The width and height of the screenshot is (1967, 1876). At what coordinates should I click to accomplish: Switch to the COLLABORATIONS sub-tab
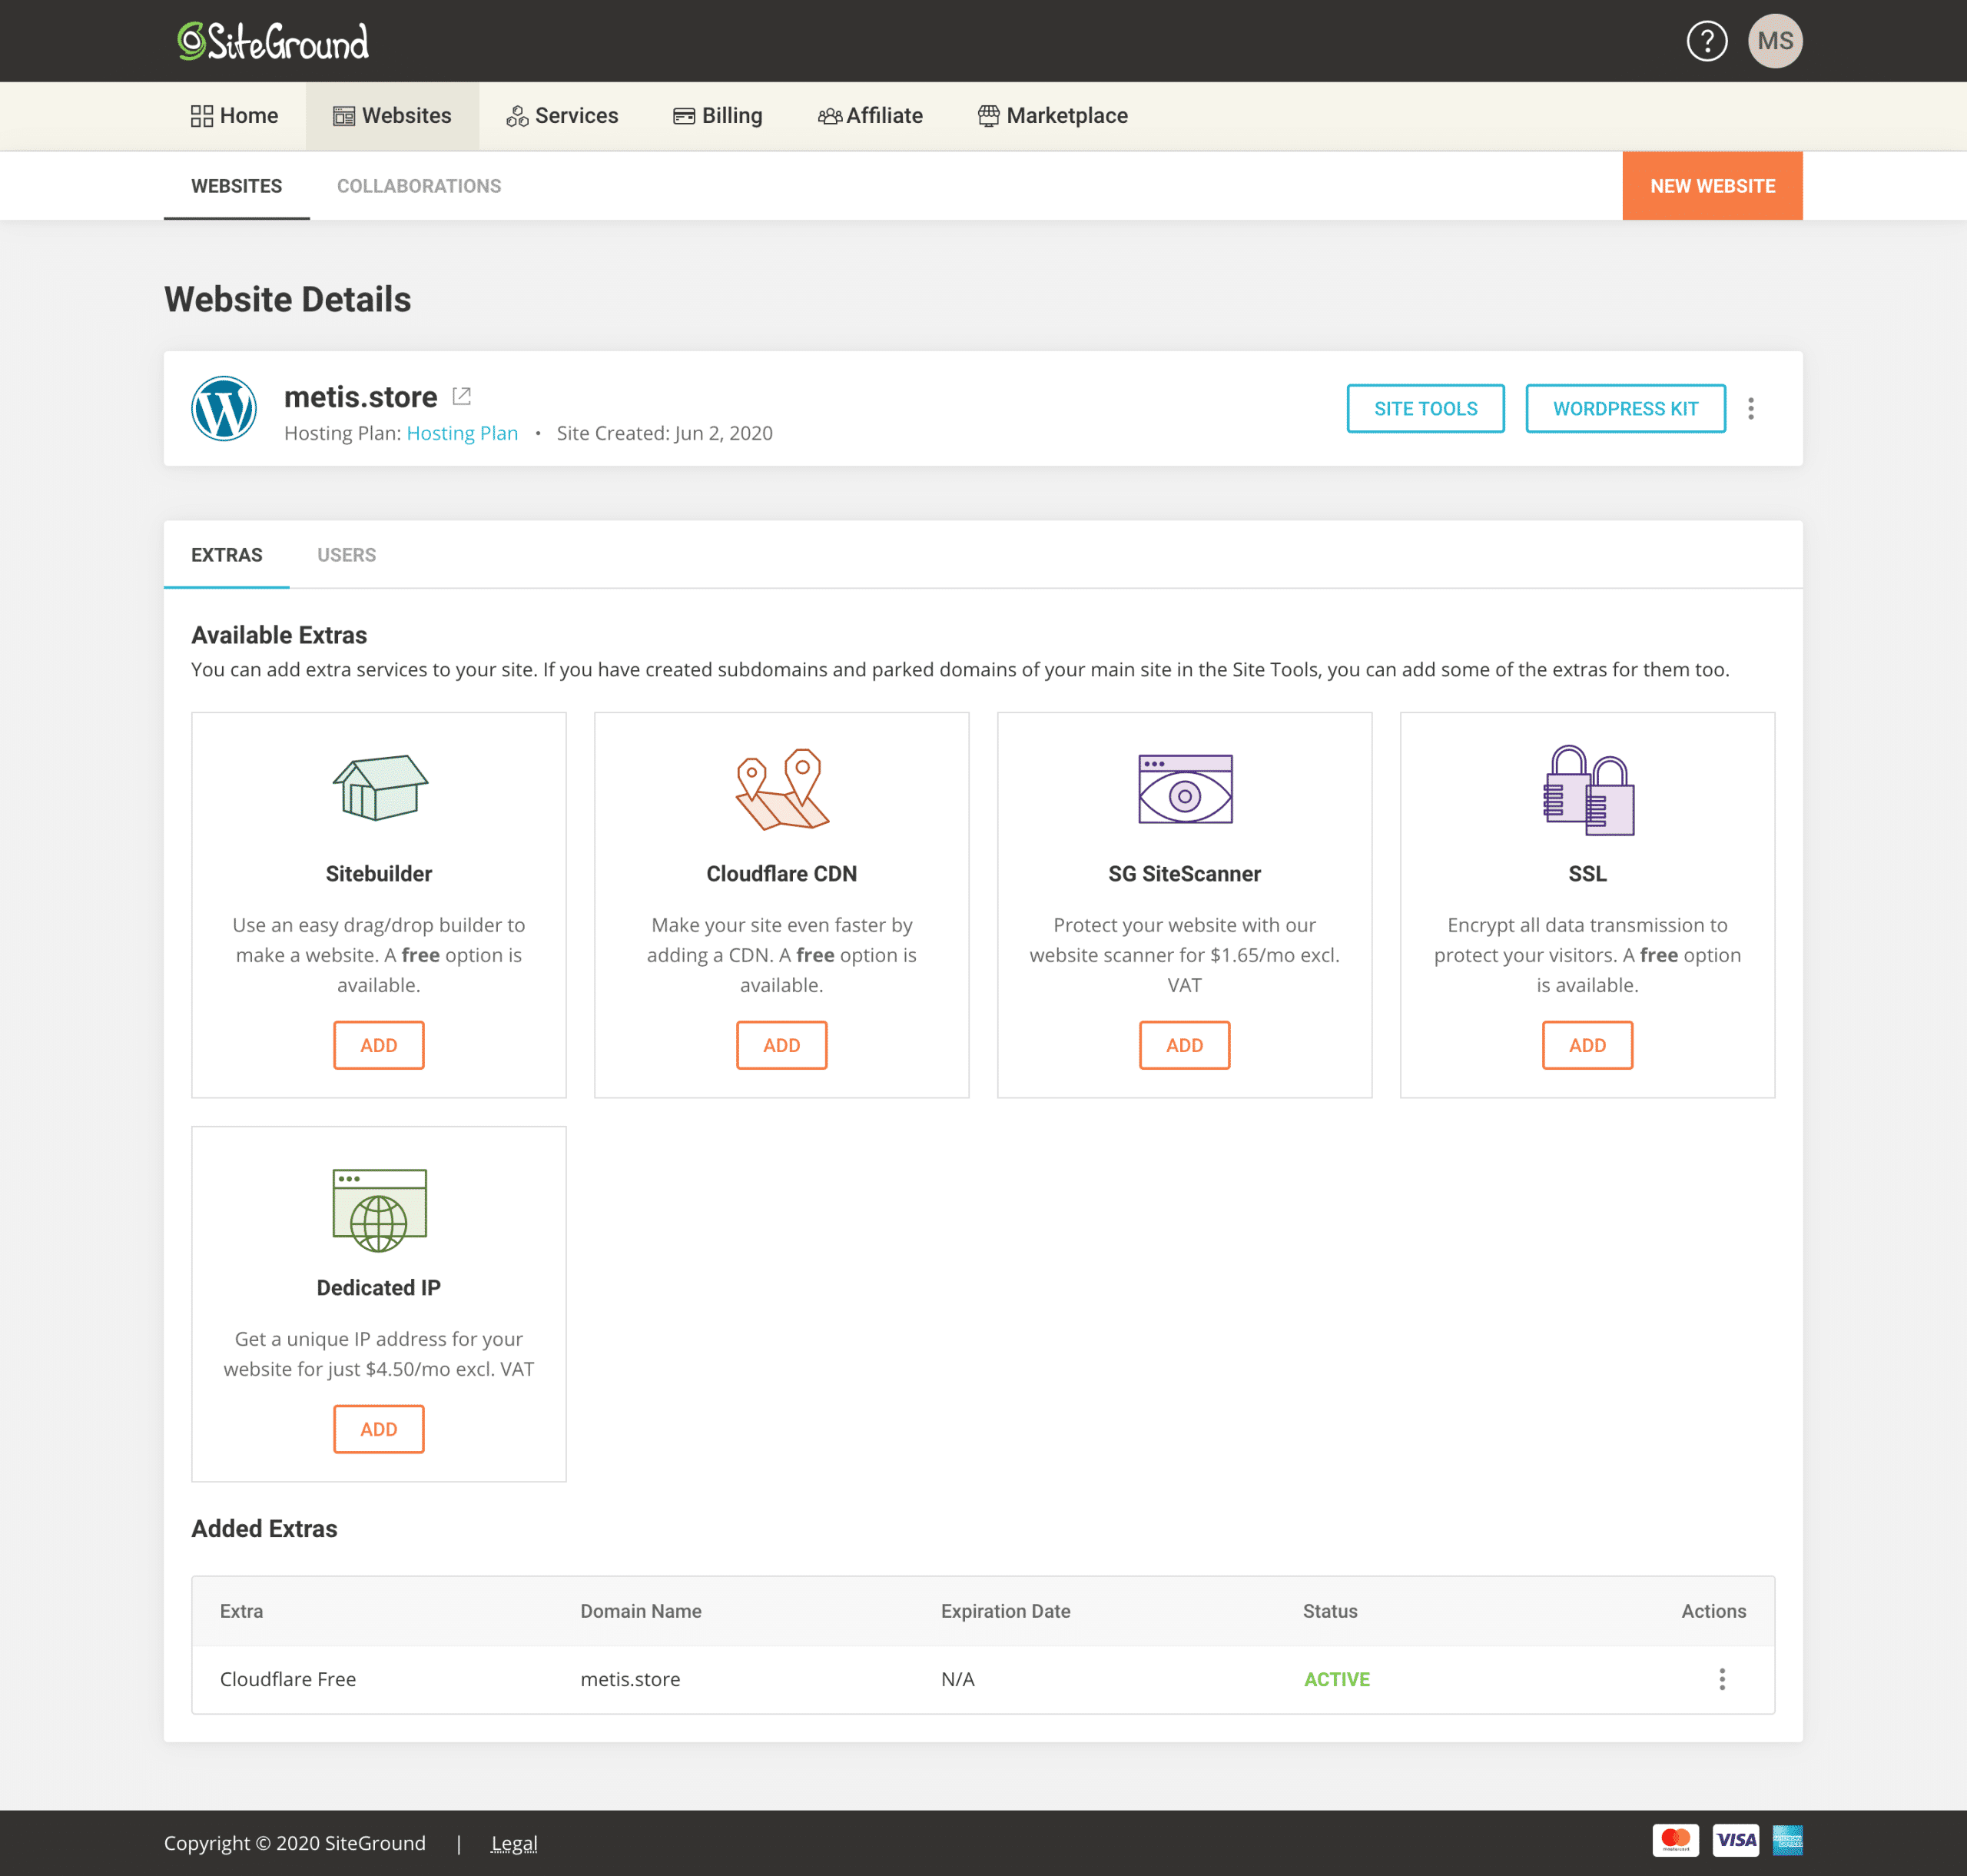(x=419, y=186)
